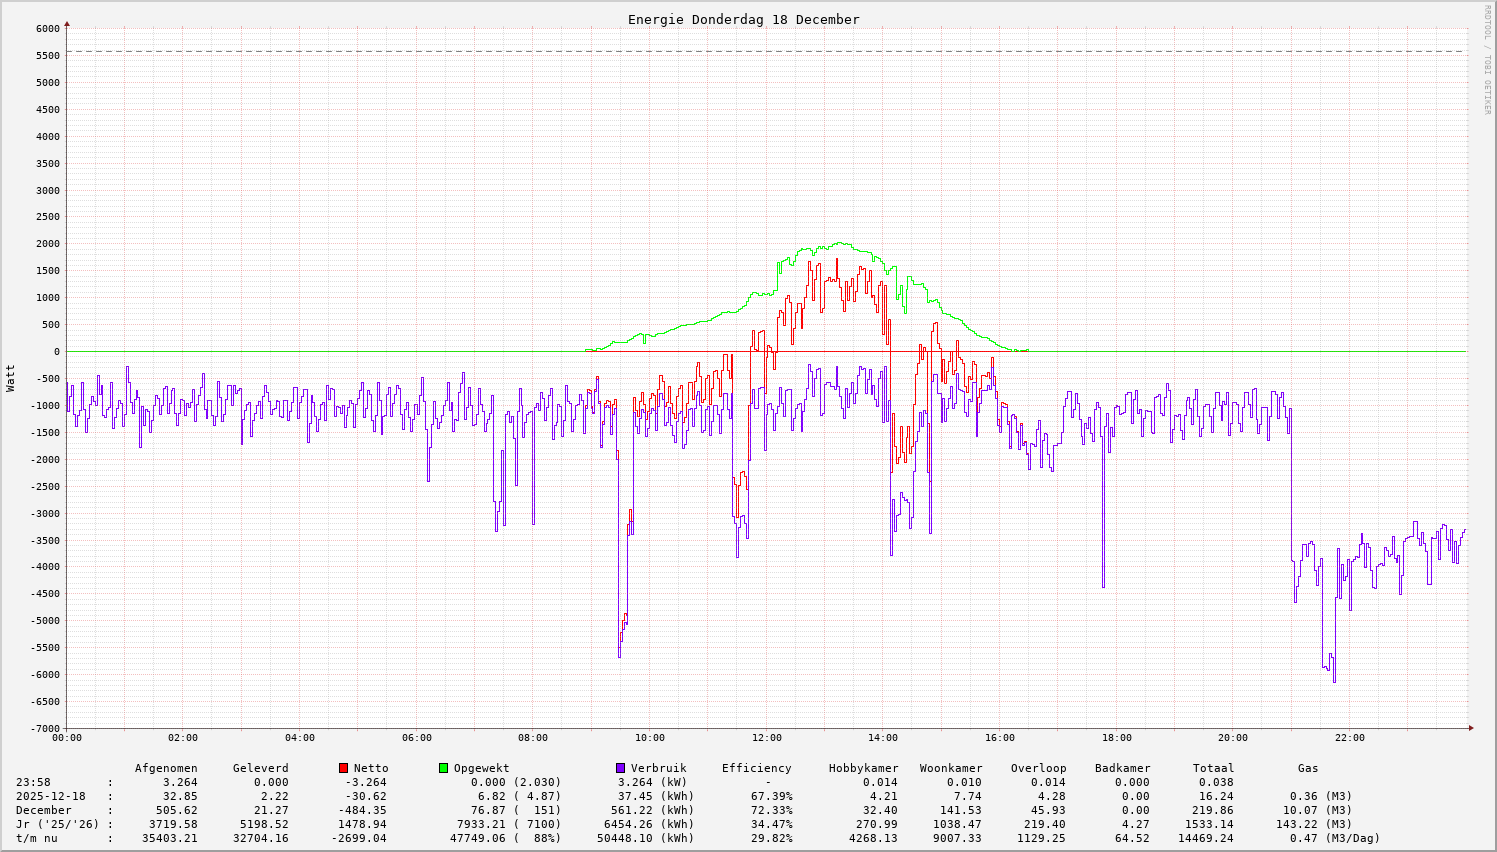Click the Woonkamer column header
Image resolution: width=1497 pixels, height=852 pixels.
(951, 768)
